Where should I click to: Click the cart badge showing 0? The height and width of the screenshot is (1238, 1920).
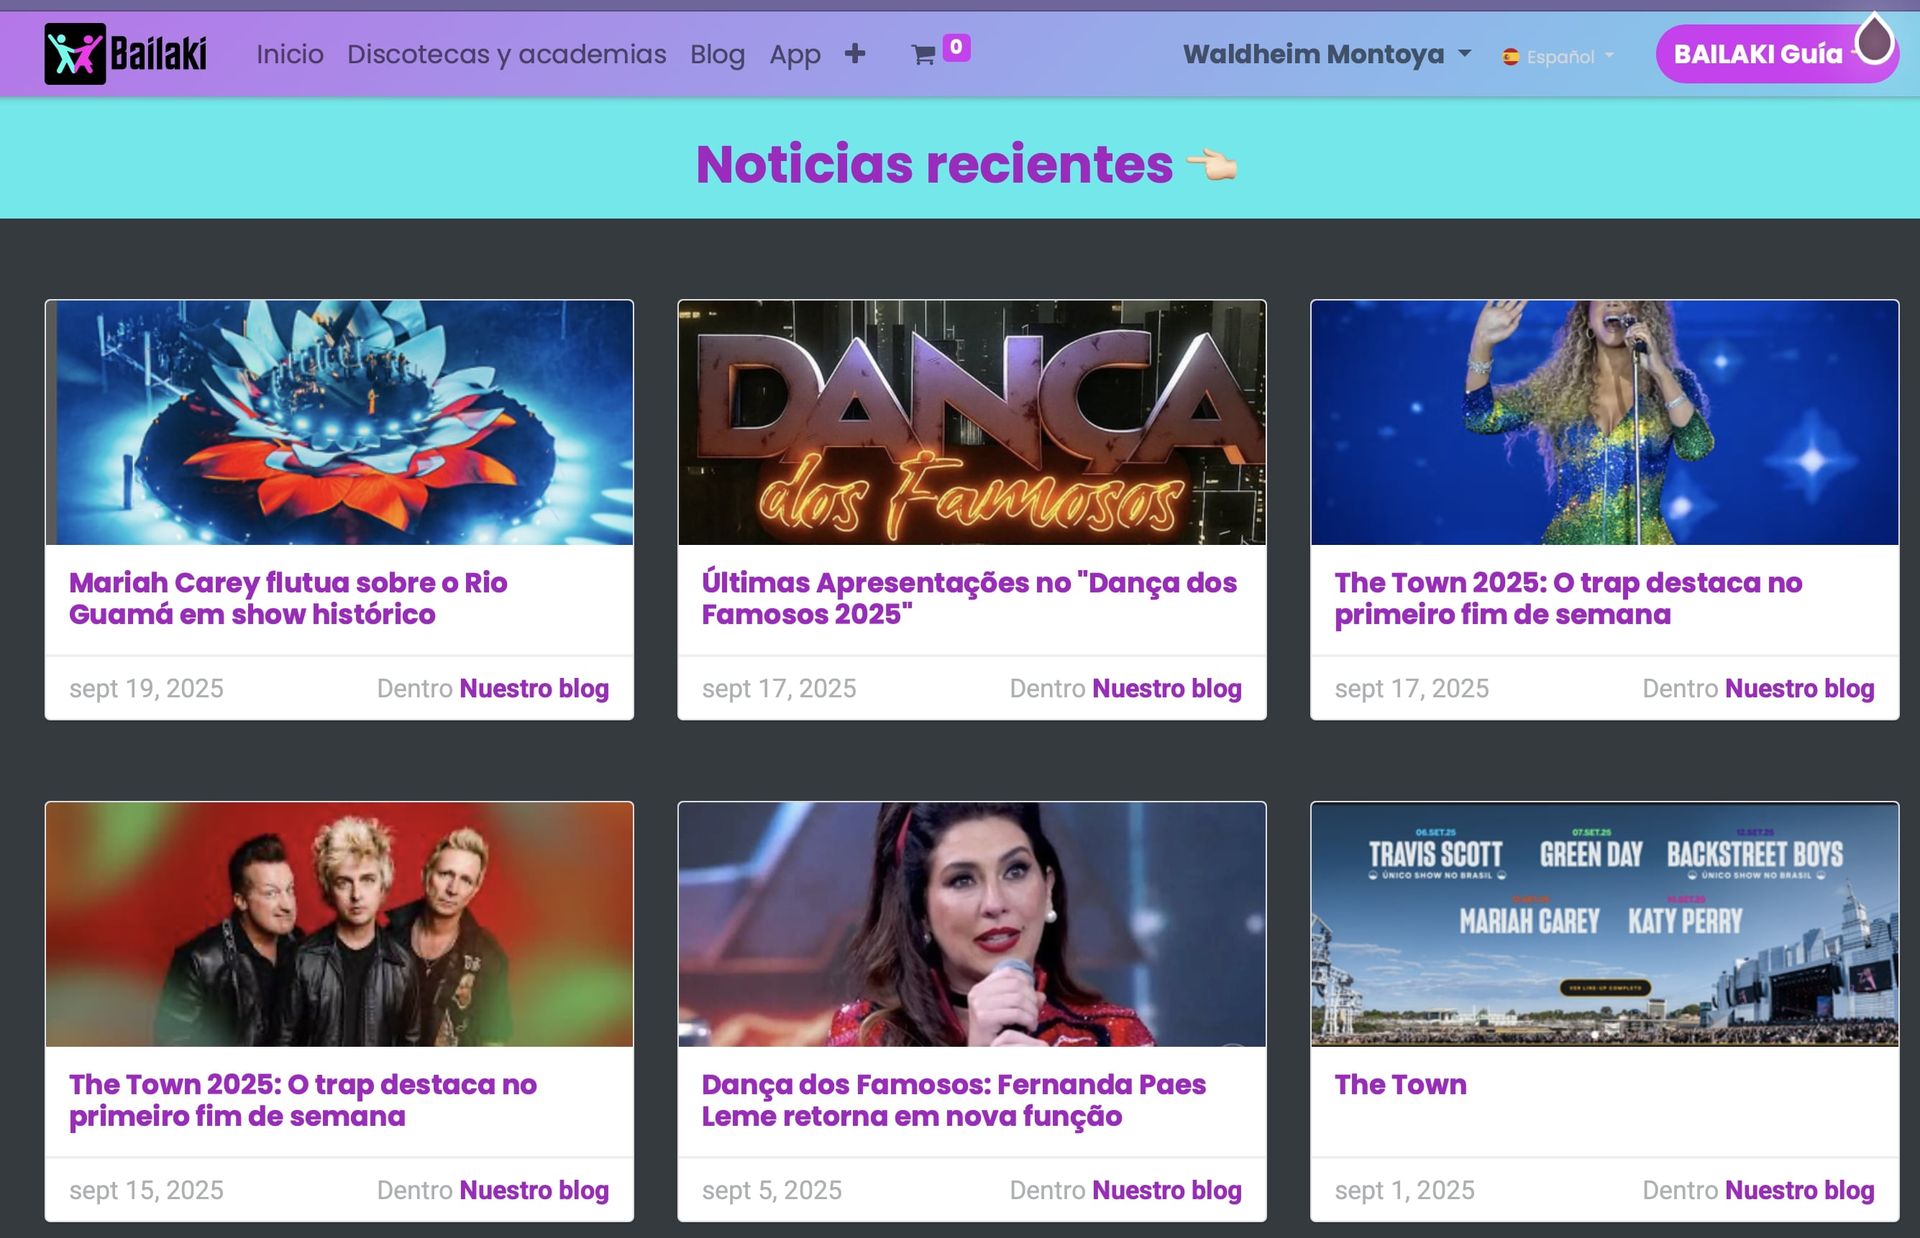[956, 47]
